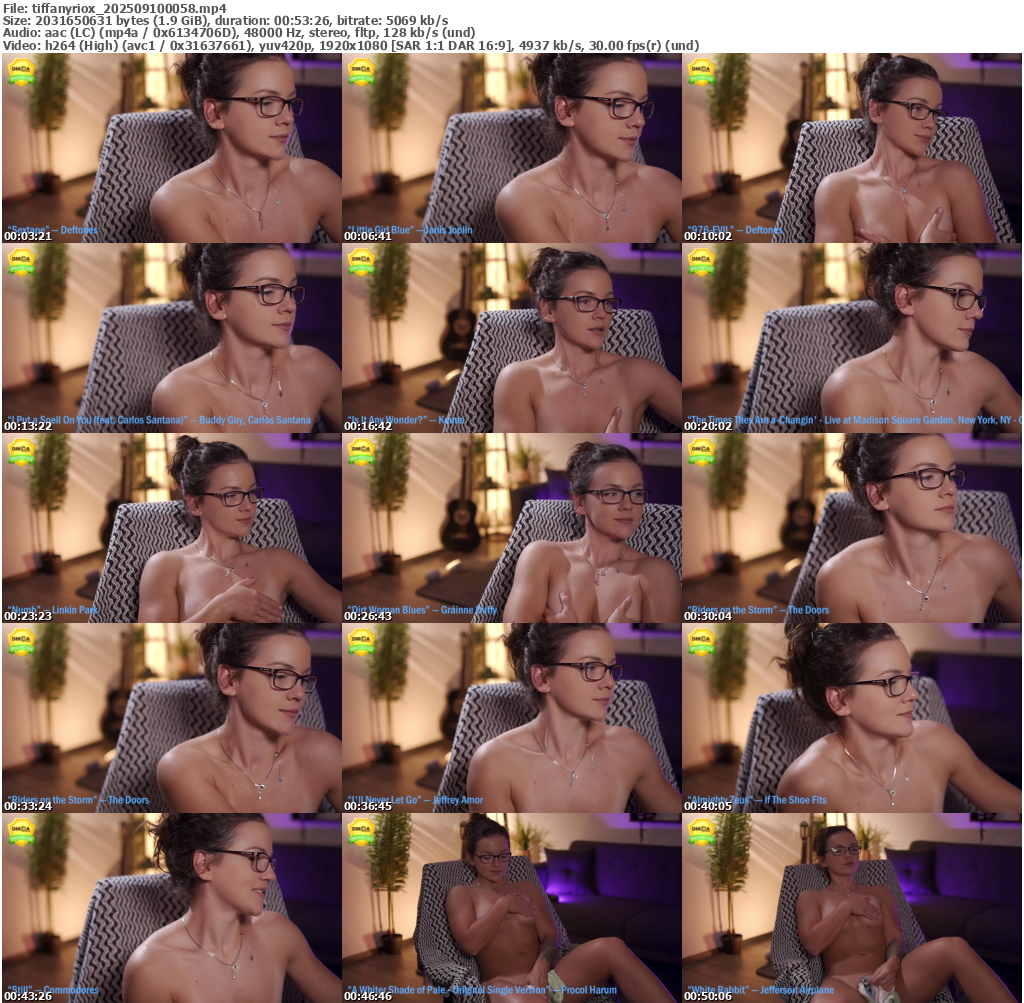
Task: Click the 00:26:43 timestamp label
Action: pos(368,616)
